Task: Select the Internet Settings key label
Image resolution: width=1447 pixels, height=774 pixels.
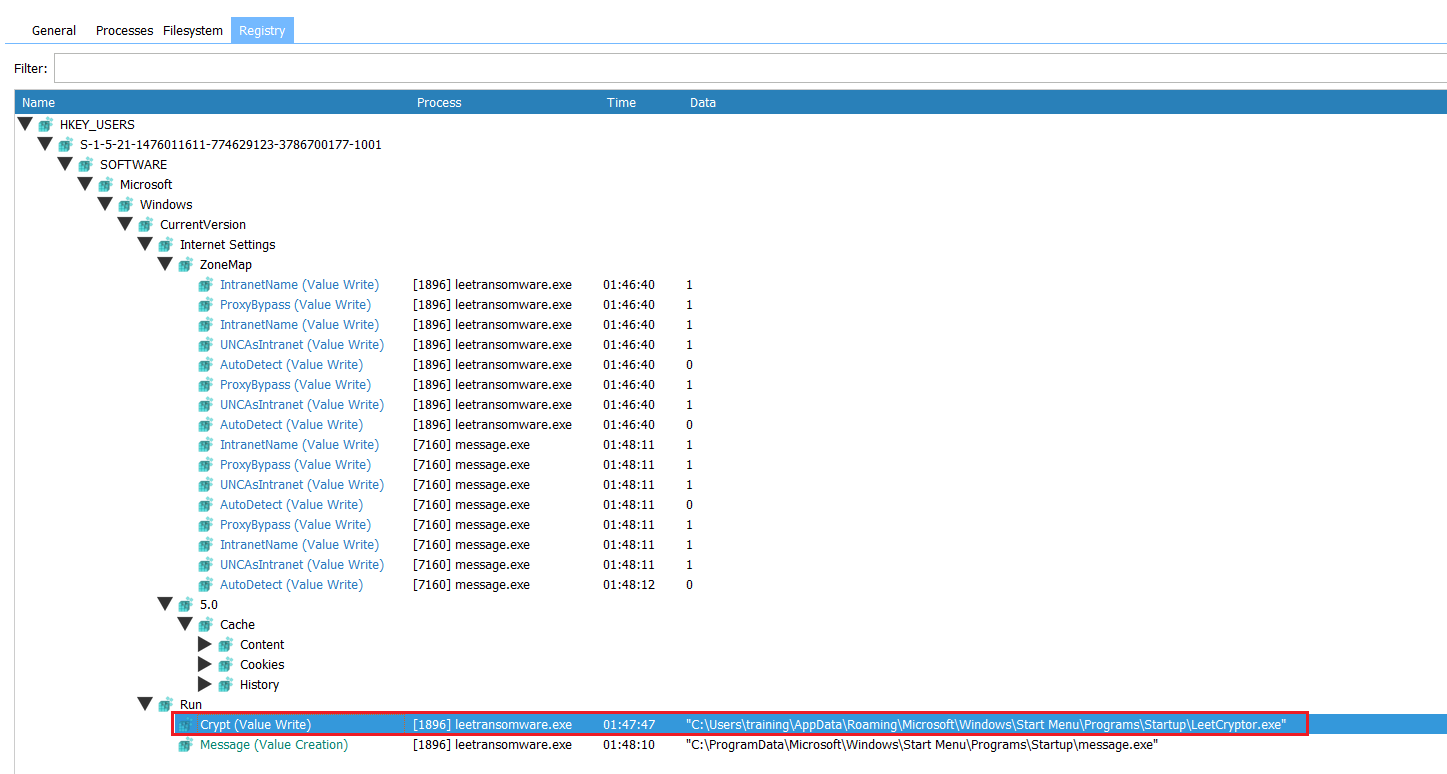Action: point(227,244)
